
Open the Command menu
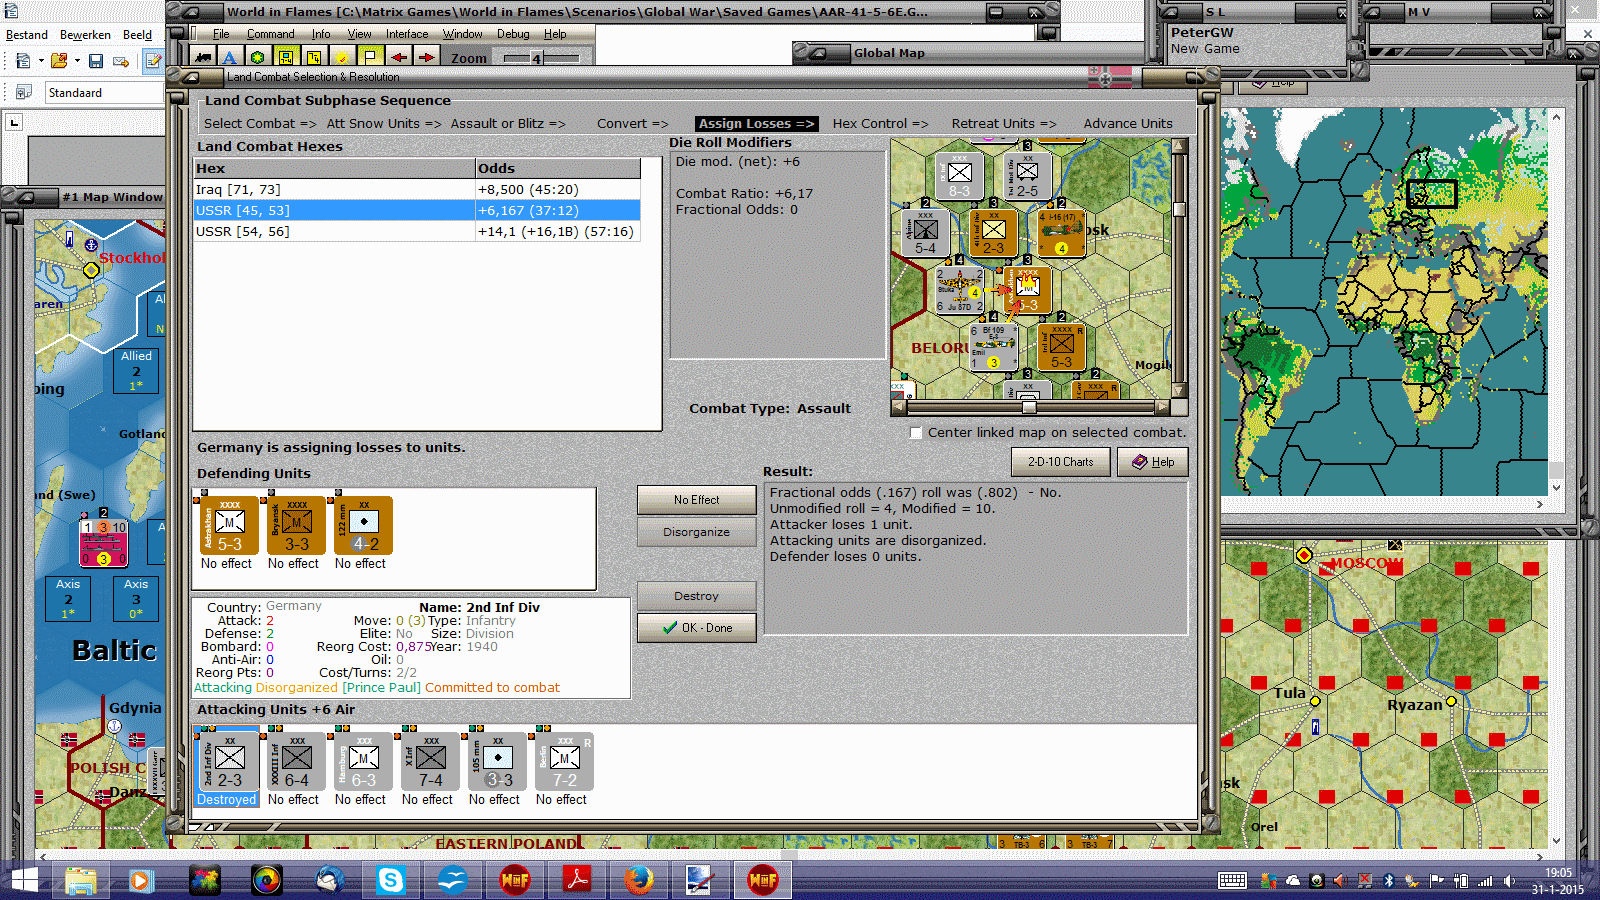coord(270,34)
